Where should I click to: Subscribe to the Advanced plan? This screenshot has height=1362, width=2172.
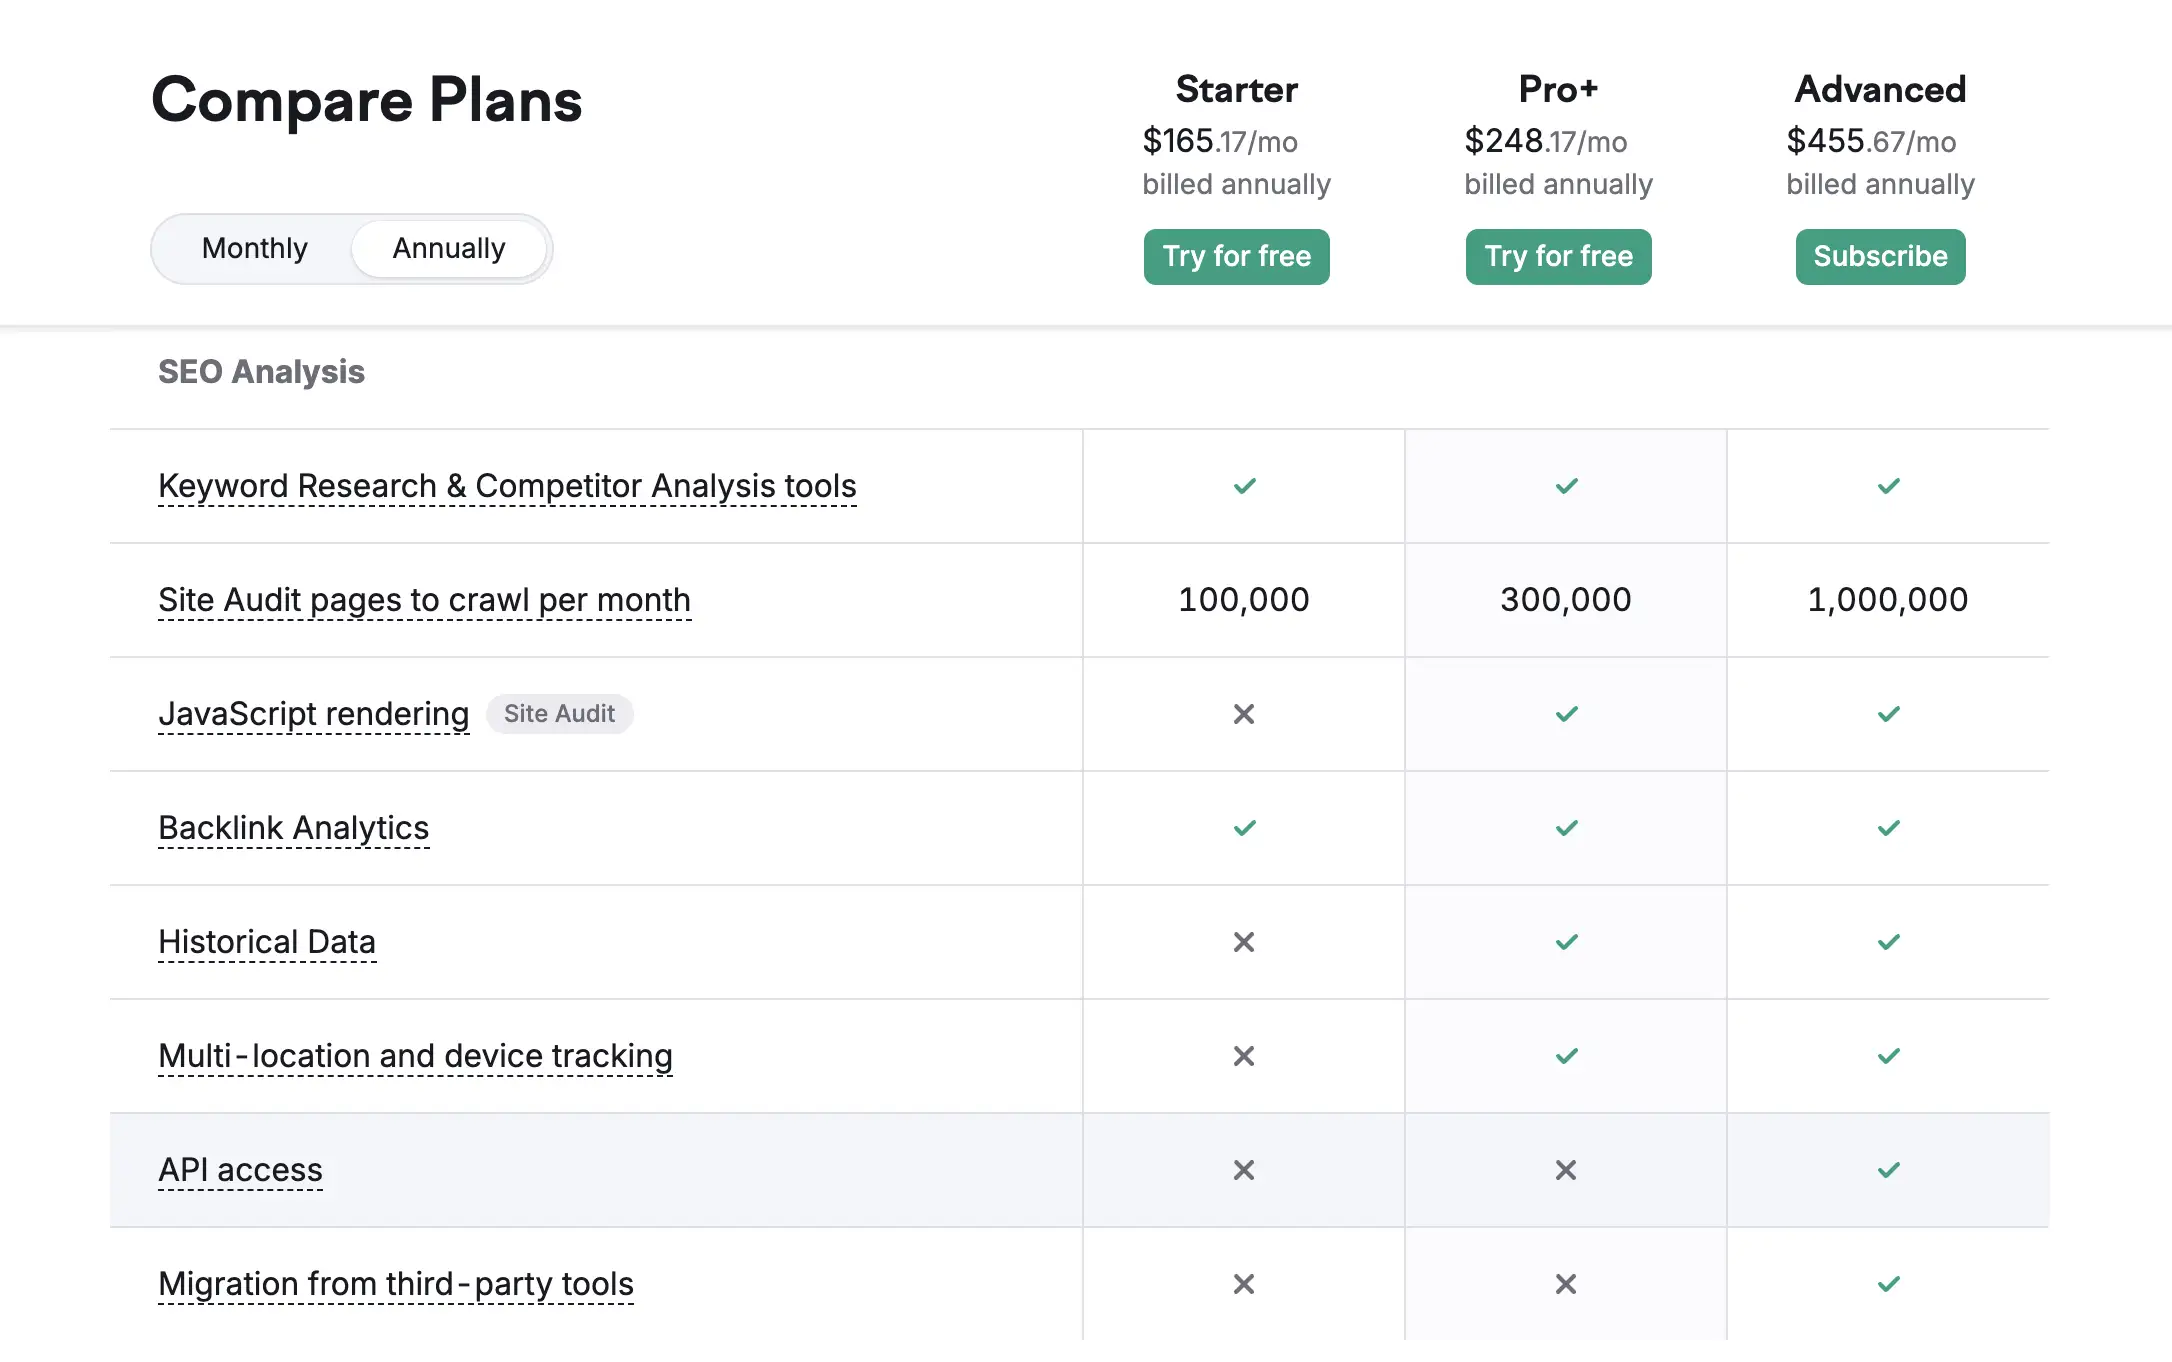tap(1880, 256)
